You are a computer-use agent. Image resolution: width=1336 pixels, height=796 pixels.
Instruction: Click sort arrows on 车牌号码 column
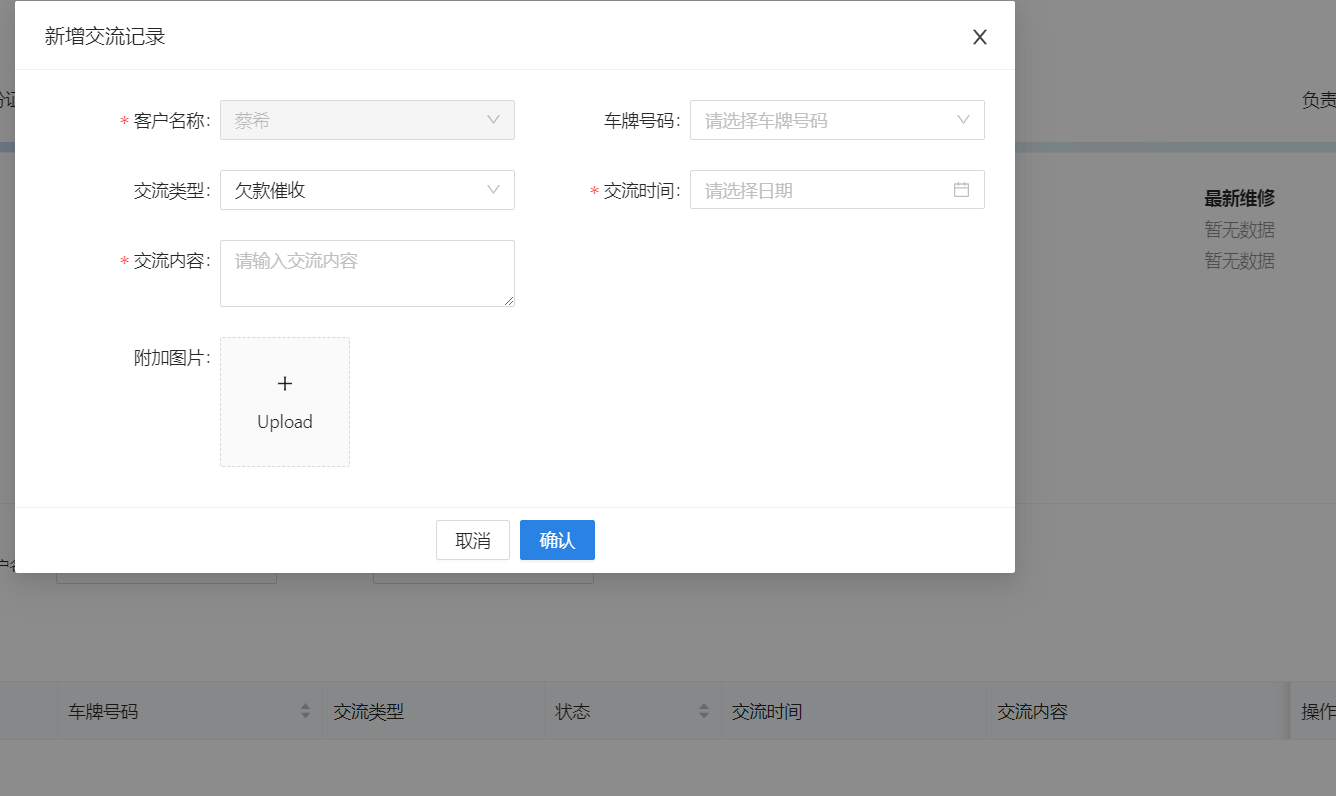tap(305, 711)
